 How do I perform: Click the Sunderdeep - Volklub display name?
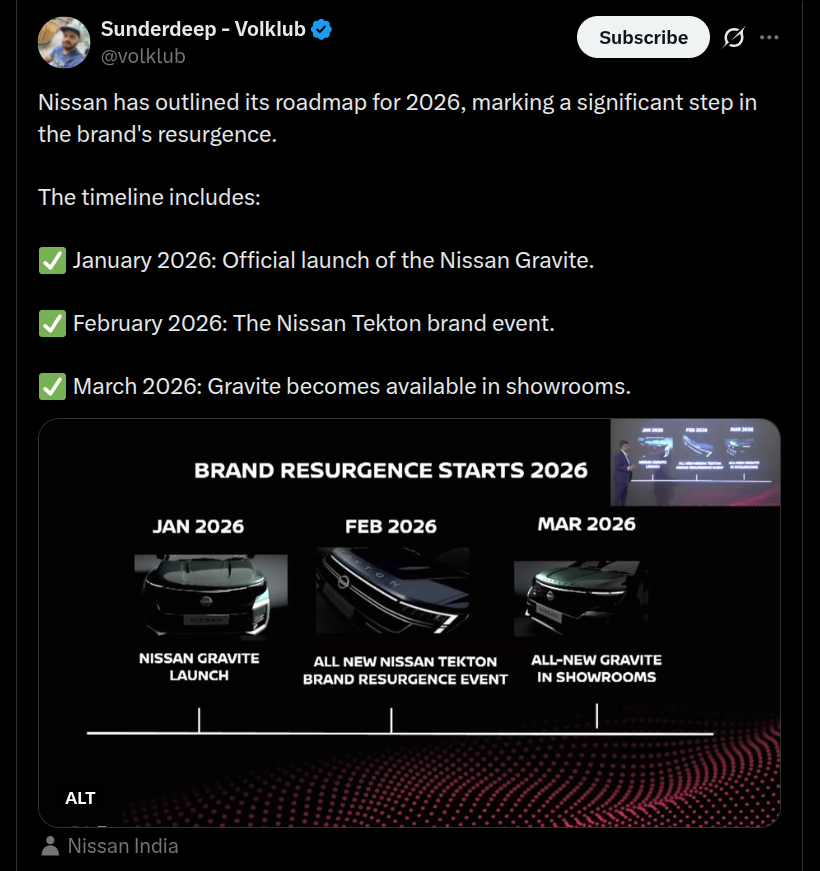pyautogui.click(x=203, y=29)
